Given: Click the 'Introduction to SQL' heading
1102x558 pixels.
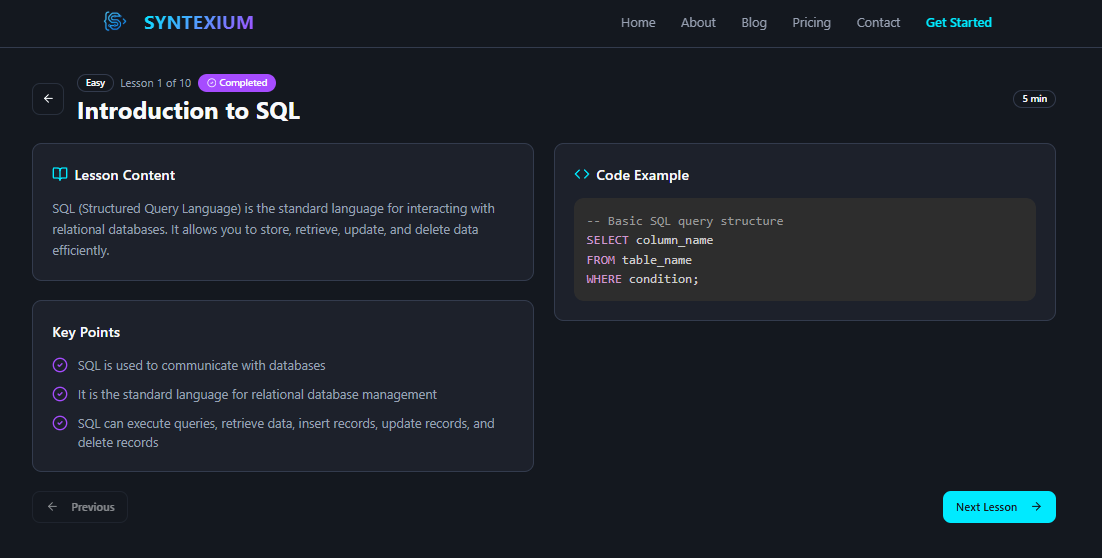Looking at the screenshot, I should click(x=188, y=111).
